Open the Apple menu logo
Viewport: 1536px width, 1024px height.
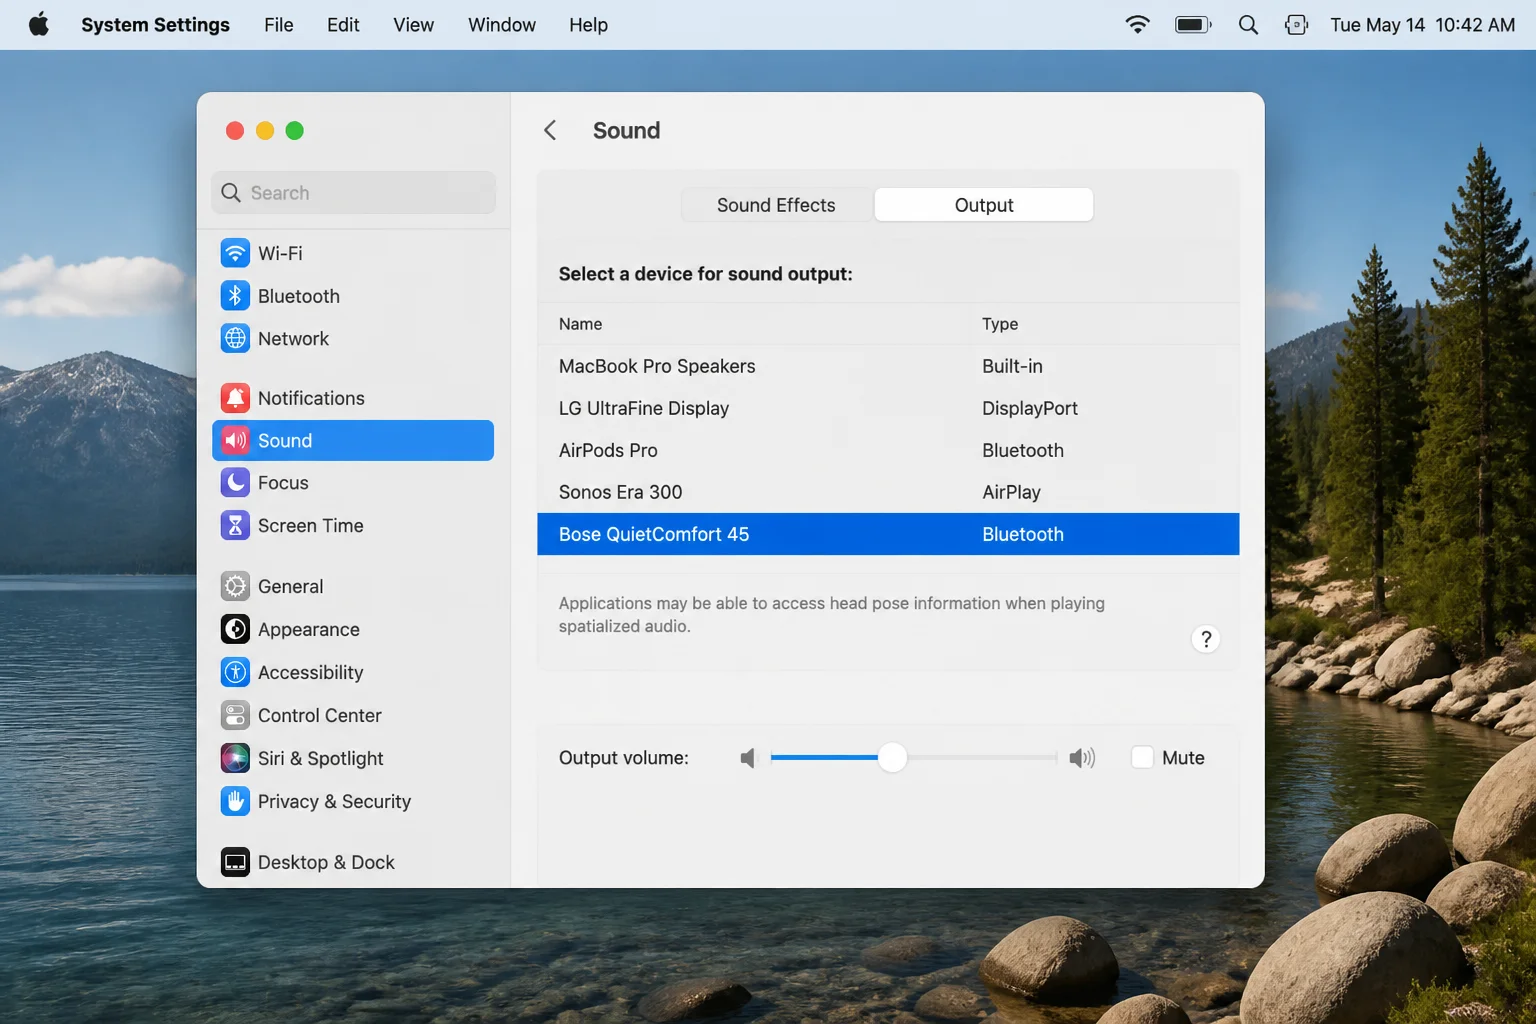pyautogui.click(x=39, y=24)
